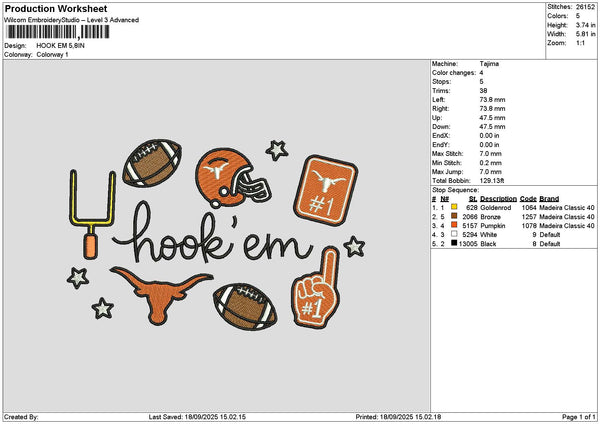The image size is (600, 424).
Task: Click the star between helmet and #1 card
Action: coord(277,150)
